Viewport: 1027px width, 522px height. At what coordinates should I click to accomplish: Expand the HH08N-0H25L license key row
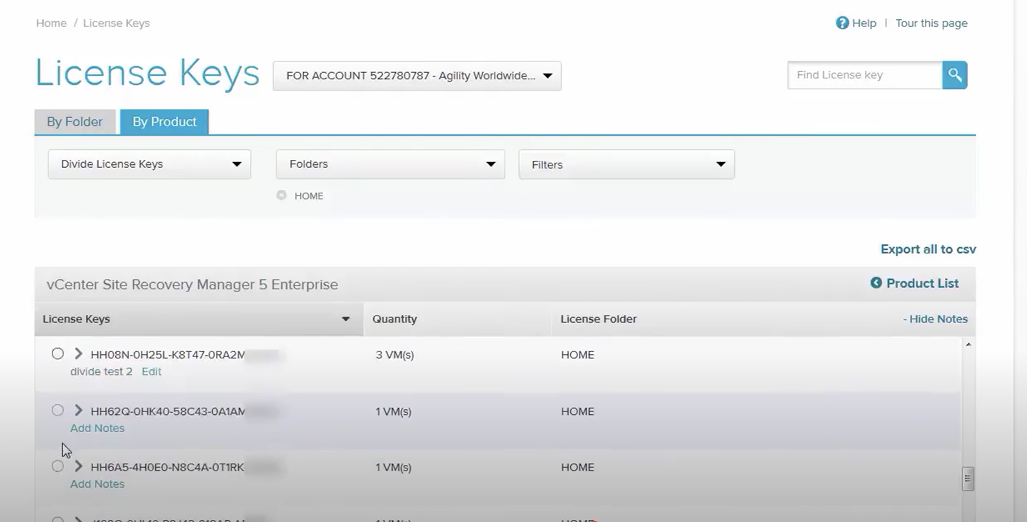(79, 354)
